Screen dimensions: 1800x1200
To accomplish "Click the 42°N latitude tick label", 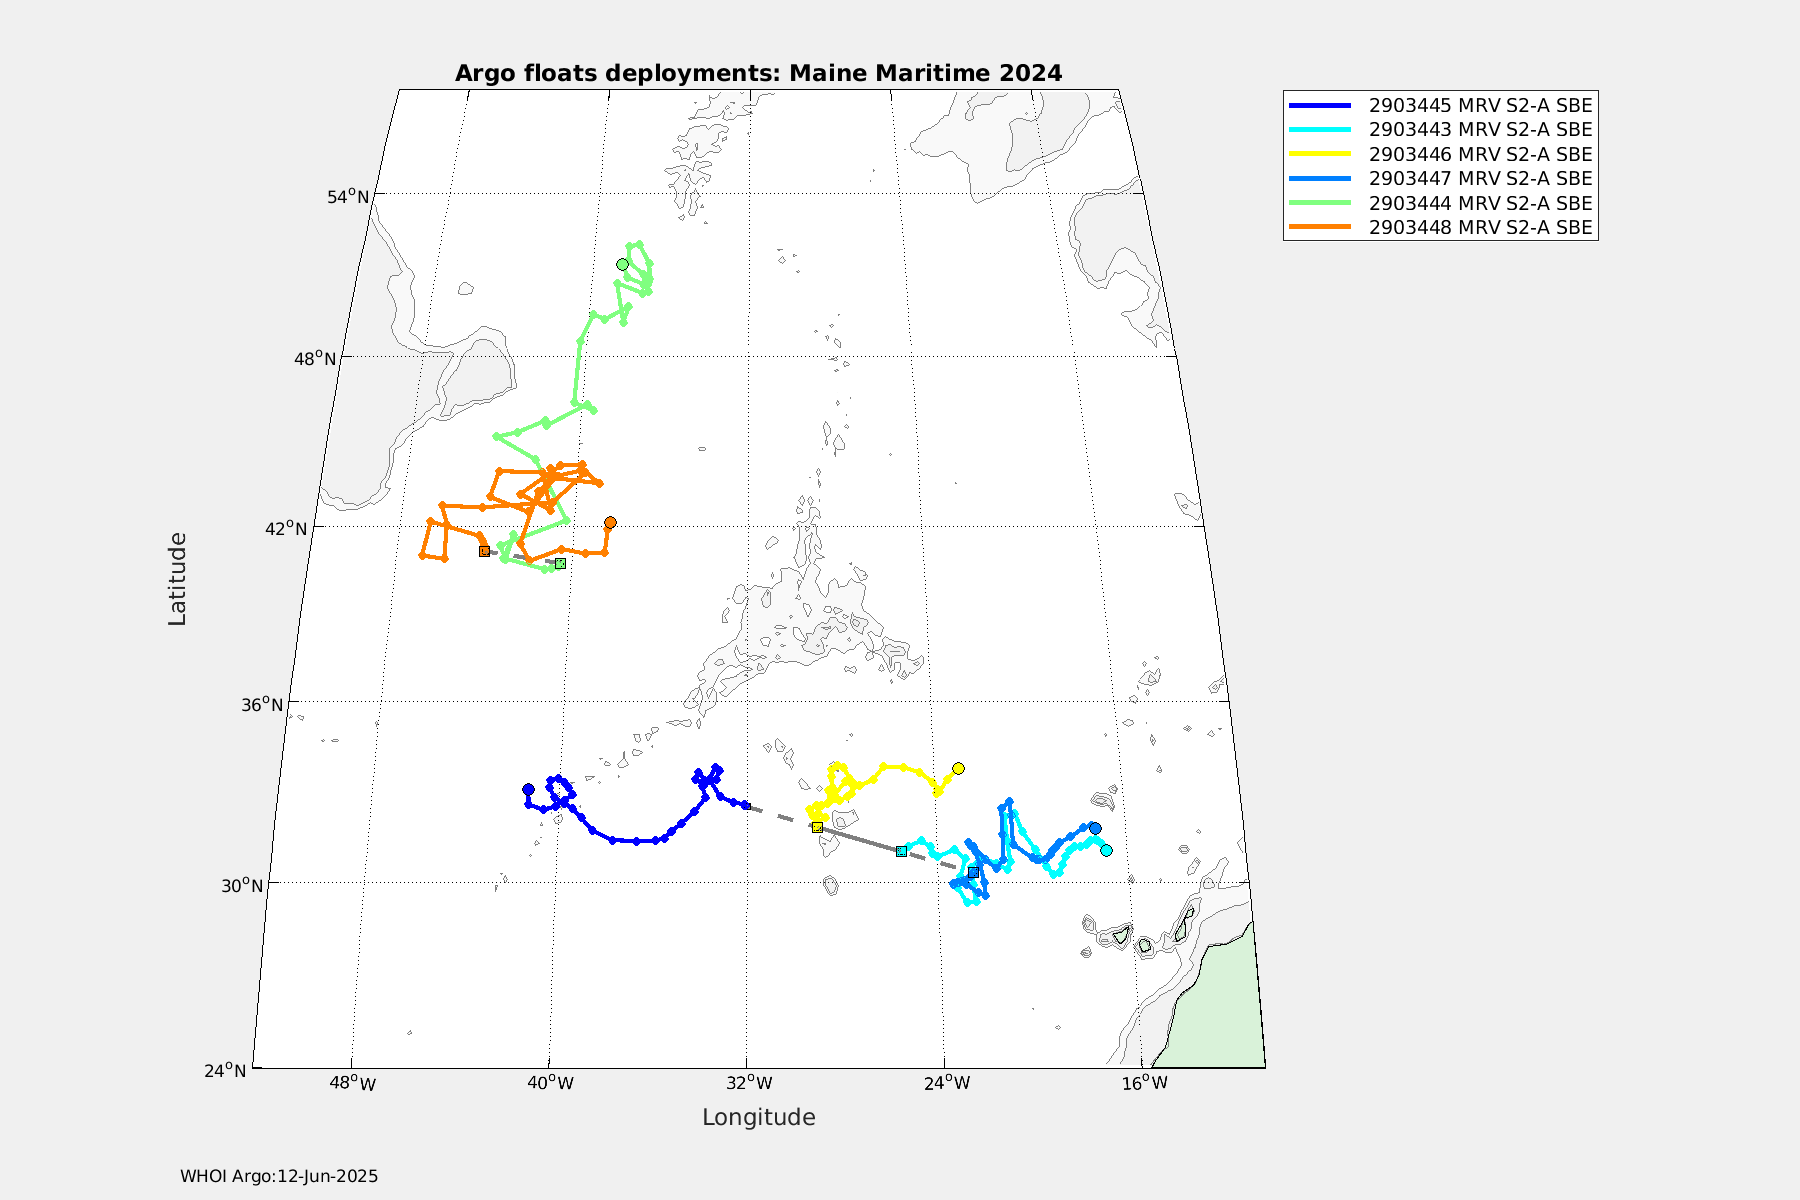I will pyautogui.click(x=285, y=527).
